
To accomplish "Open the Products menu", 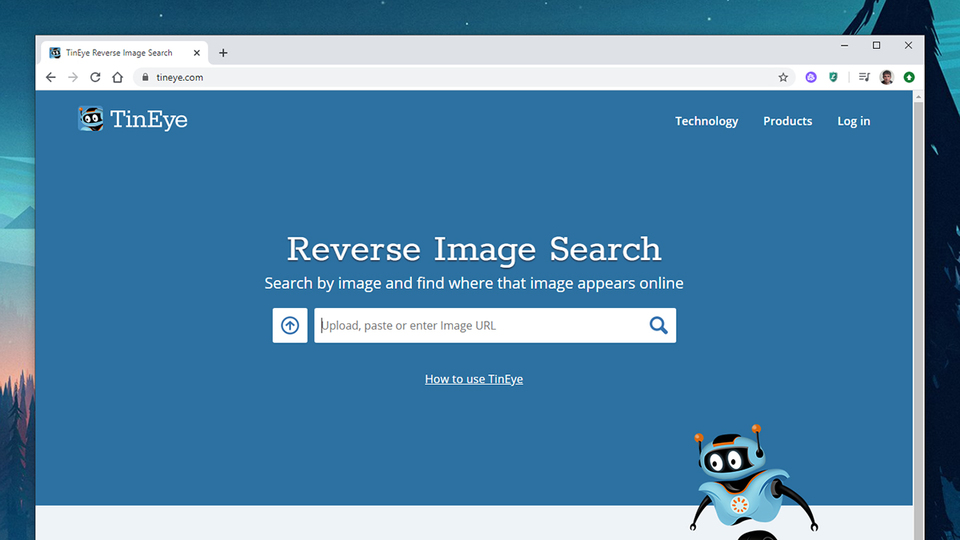I will click(787, 121).
